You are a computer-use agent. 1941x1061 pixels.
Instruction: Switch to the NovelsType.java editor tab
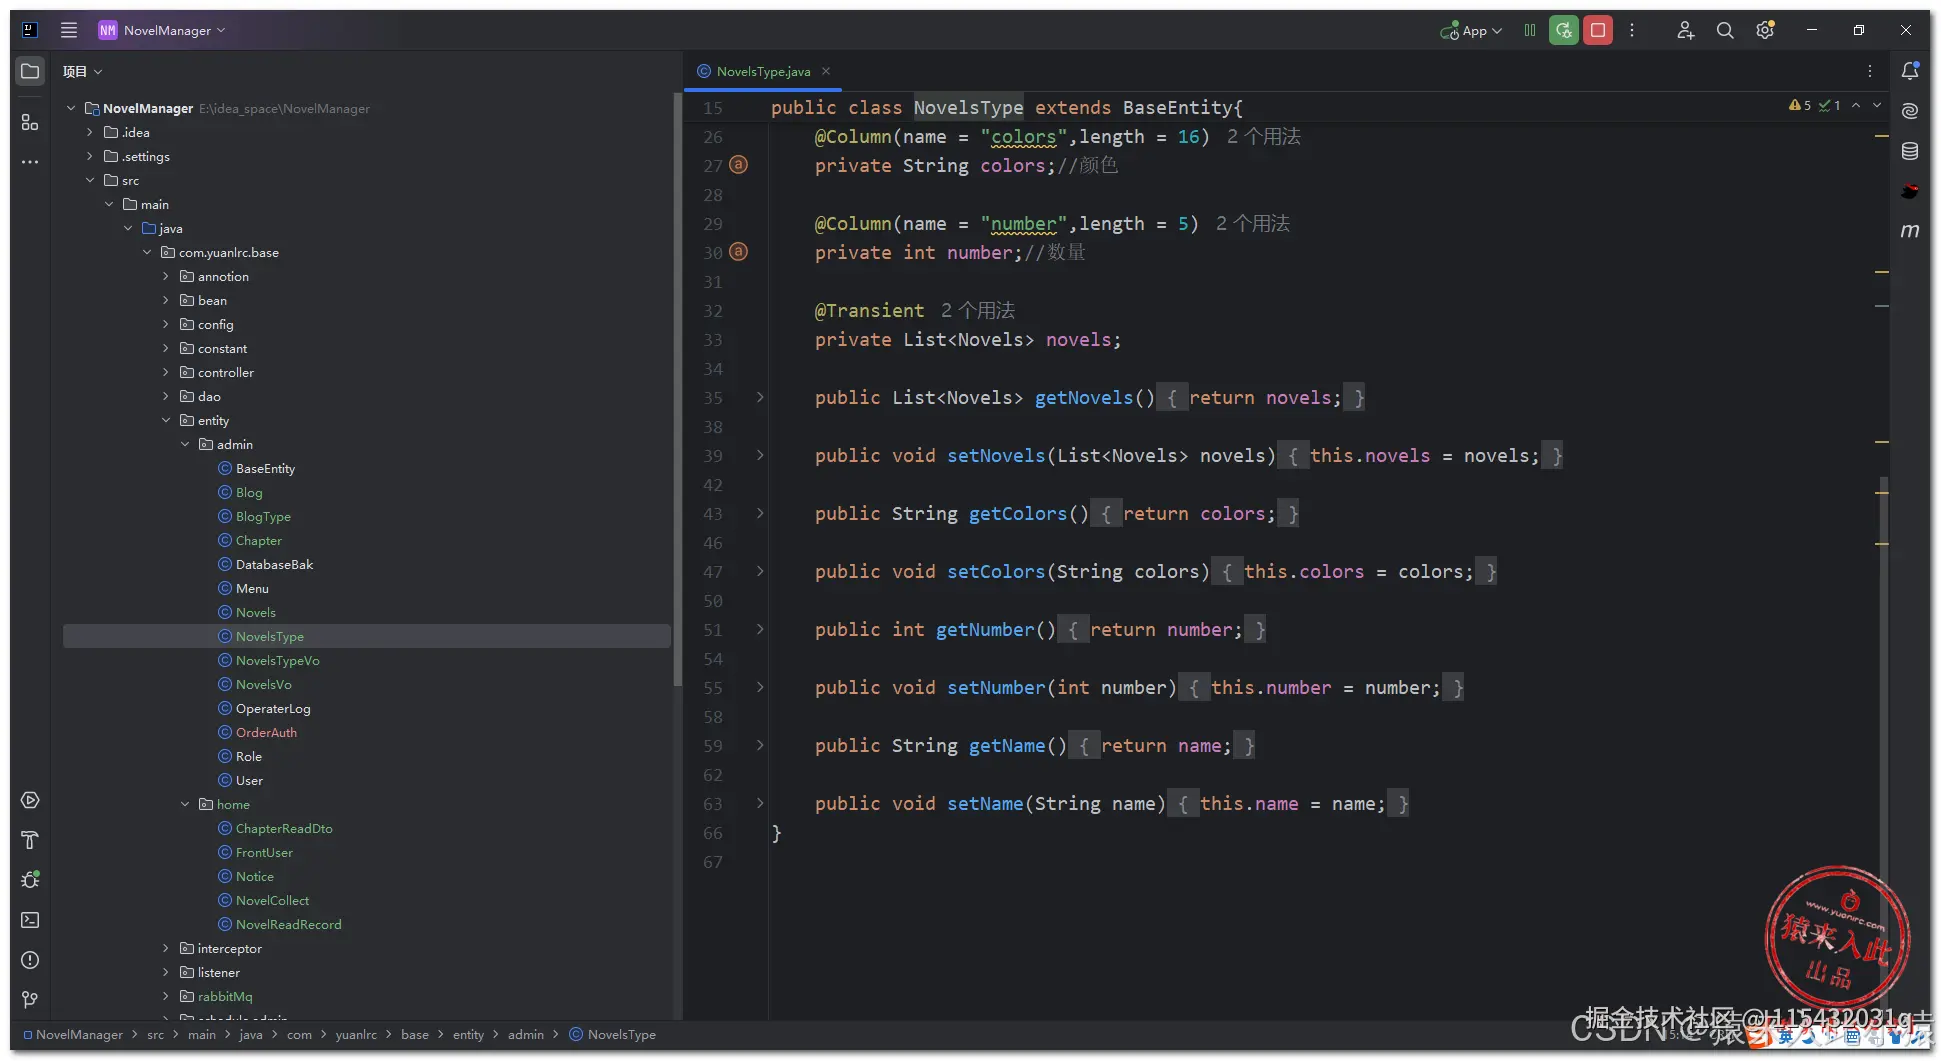click(x=763, y=71)
